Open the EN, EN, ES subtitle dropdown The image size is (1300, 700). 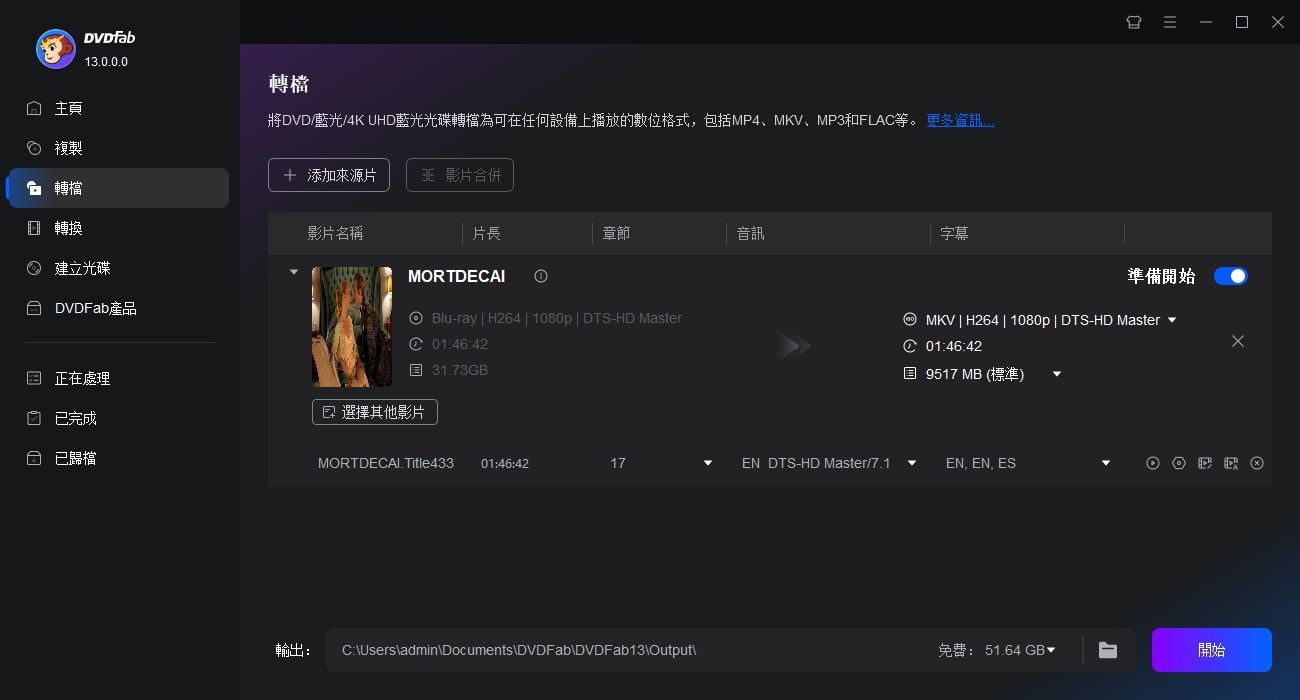pos(1106,463)
